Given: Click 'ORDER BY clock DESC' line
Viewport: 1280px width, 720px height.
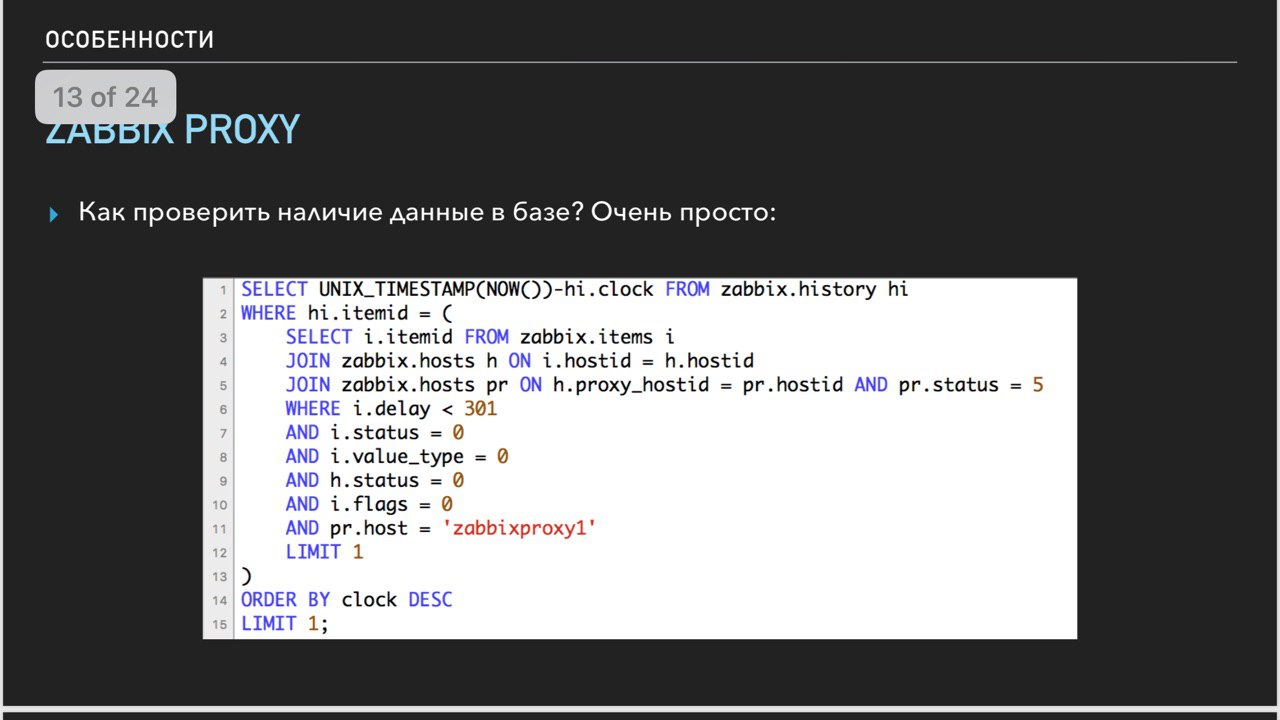Looking at the screenshot, I should click(347, 600).
